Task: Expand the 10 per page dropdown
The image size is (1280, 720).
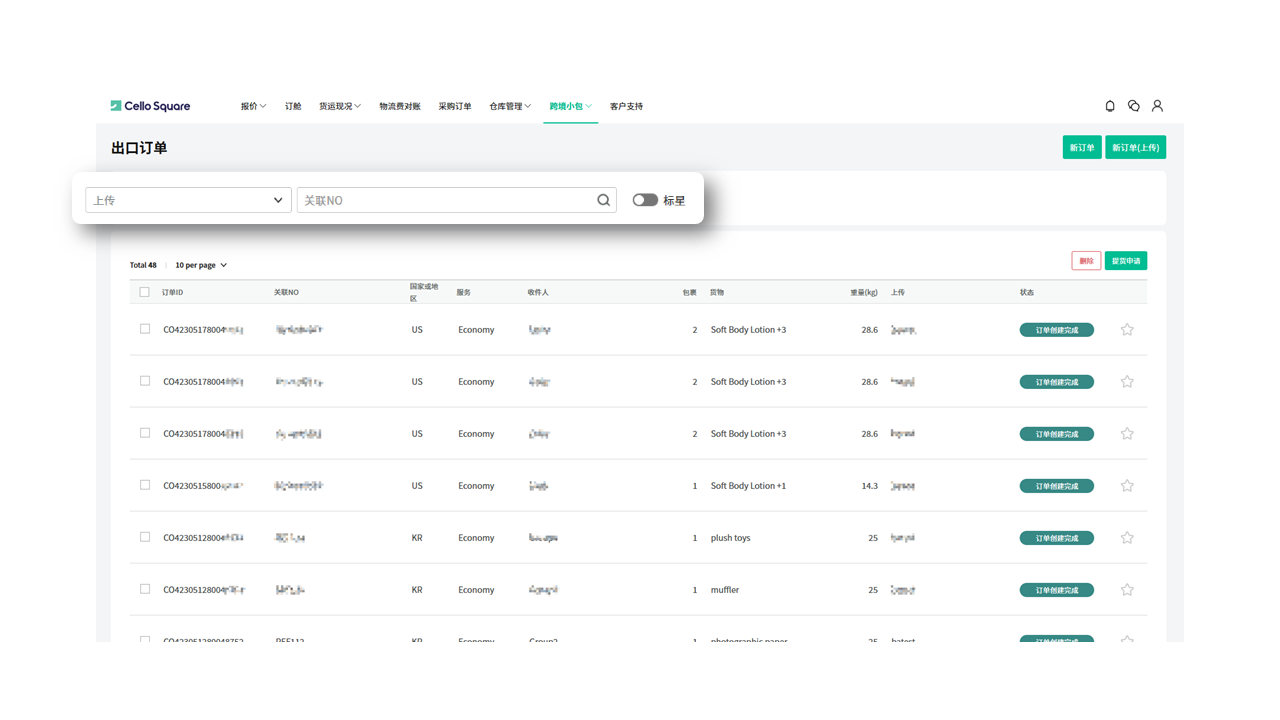Action: pyautogui.click(x=201, y=265)
